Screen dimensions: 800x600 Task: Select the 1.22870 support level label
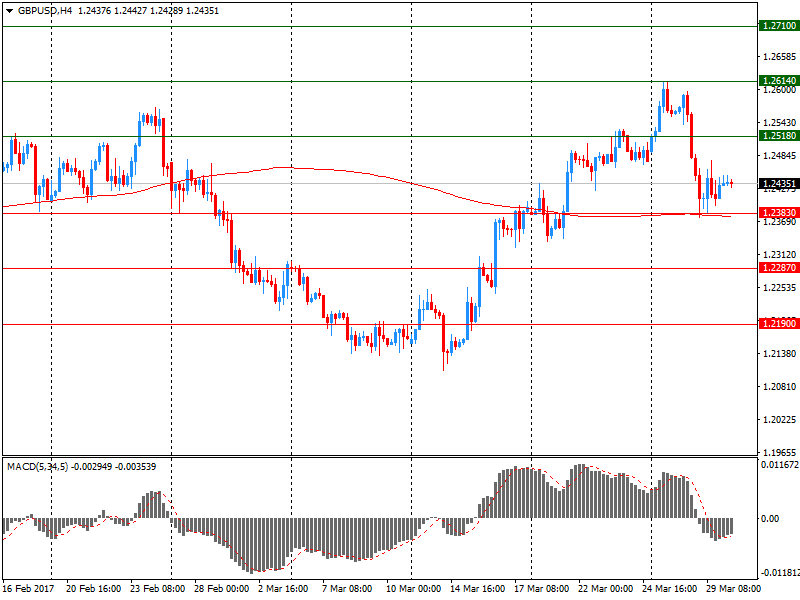click(x=779, y=268)
